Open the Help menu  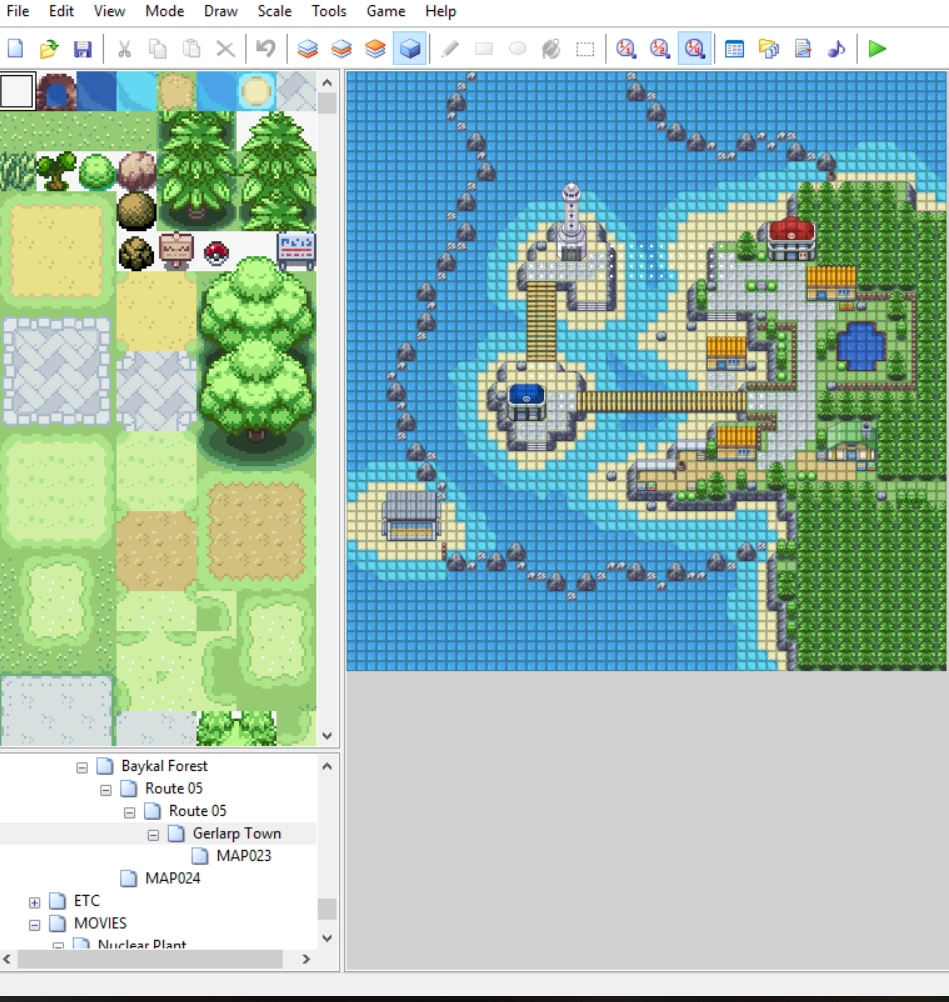point(440,11)
